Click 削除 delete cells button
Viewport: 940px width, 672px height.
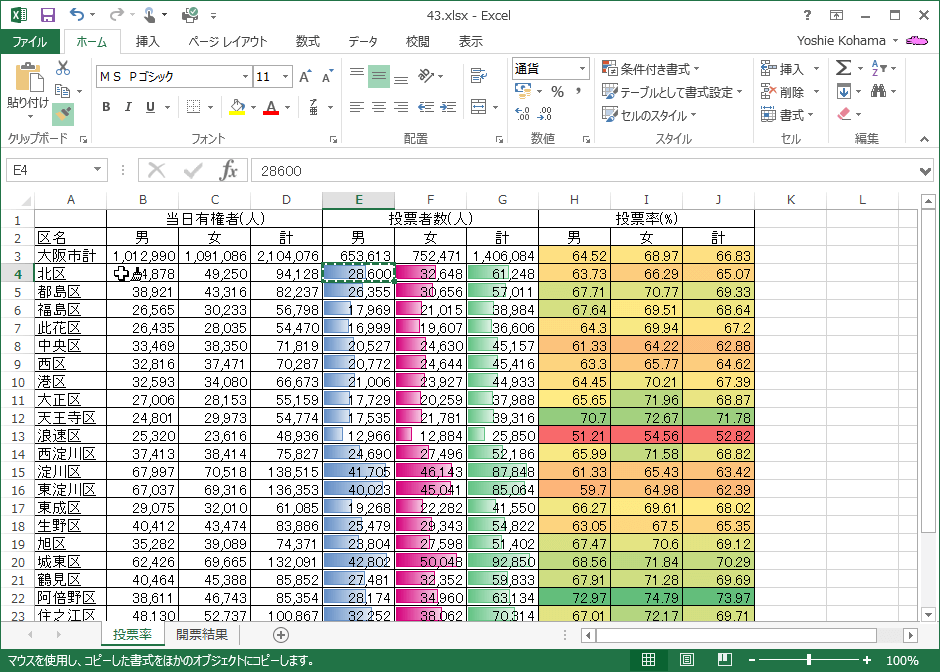pos(782,92)
